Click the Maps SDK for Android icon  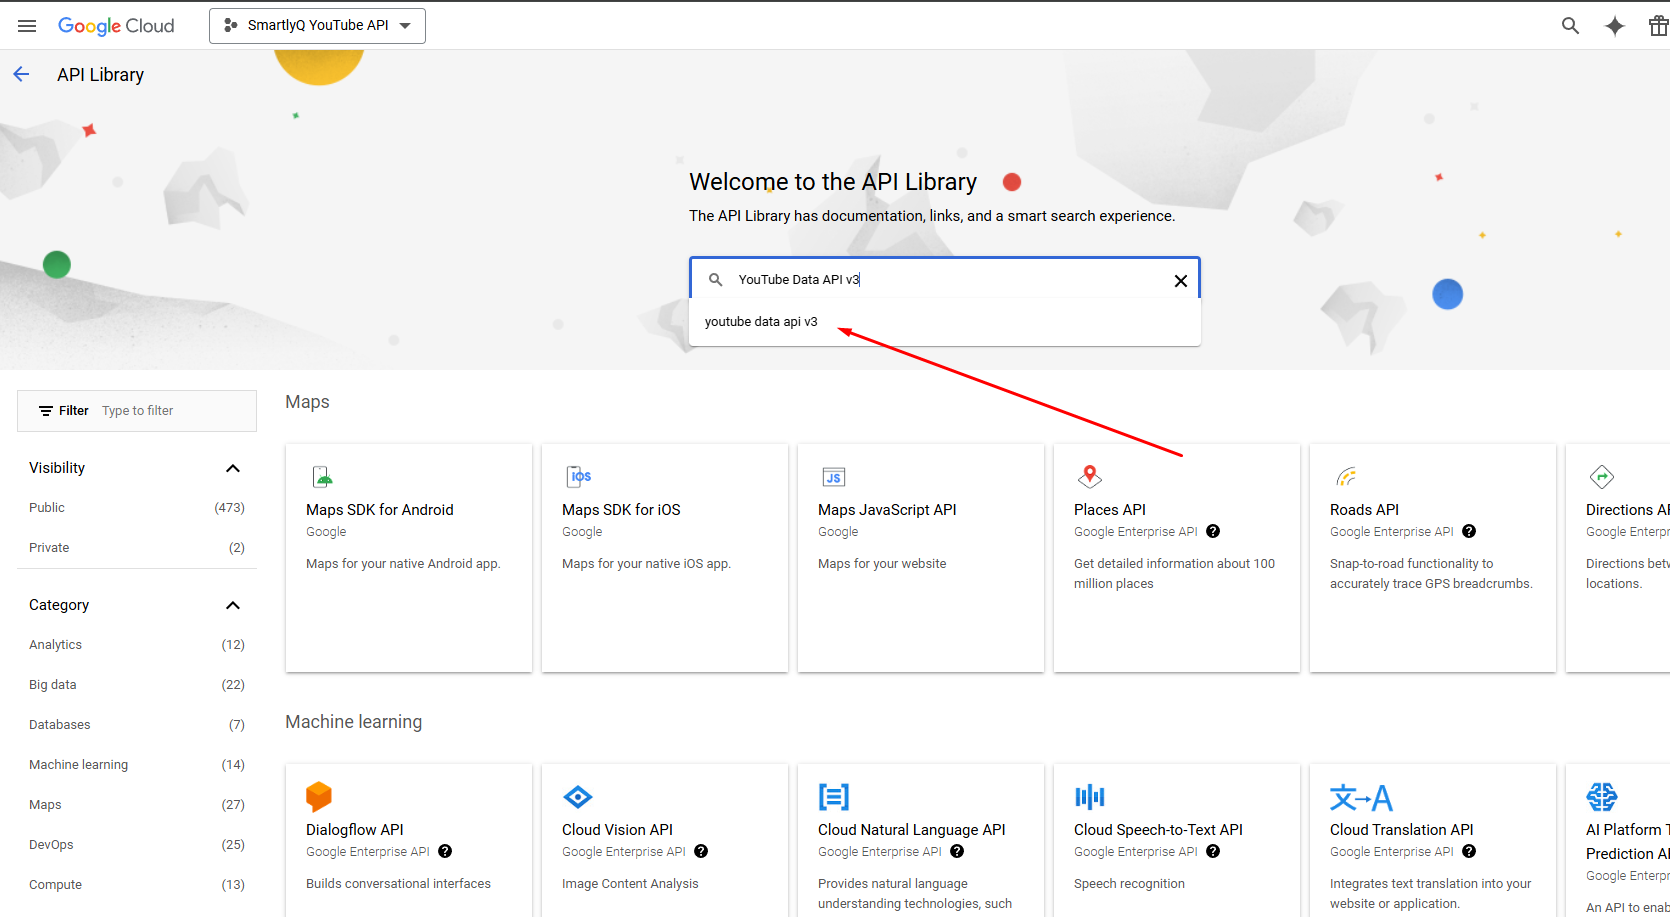[322, 476]
